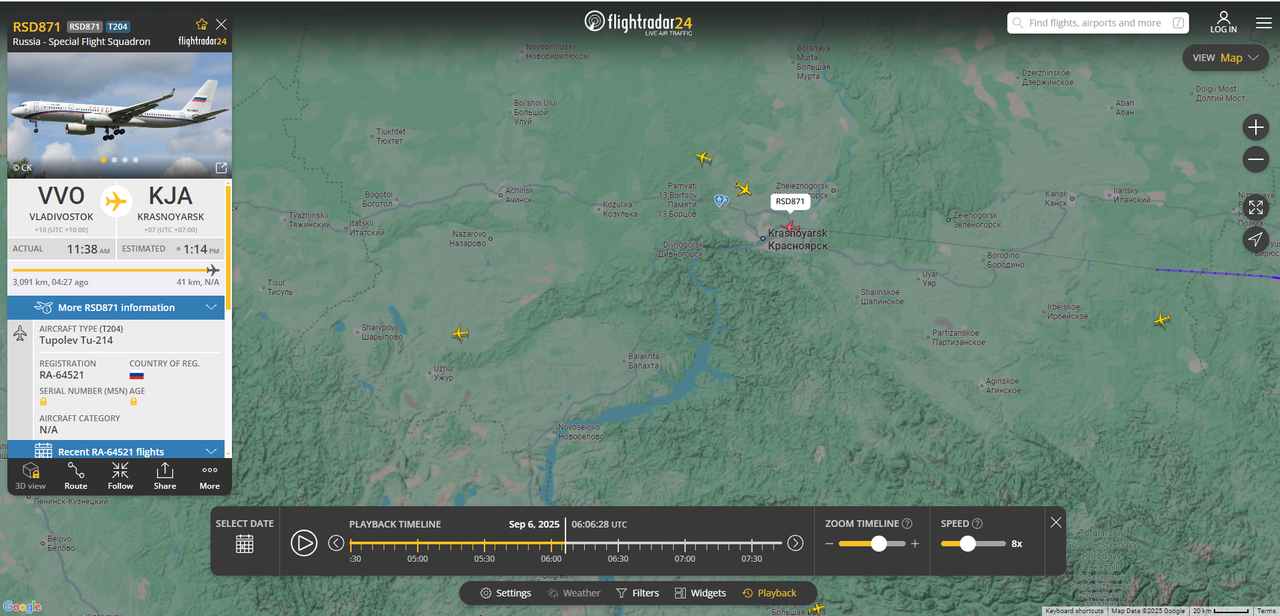The width and height of the screenshot is (1280, 616).
Task: Zoom out on the map
Action: click(1256, 159)
